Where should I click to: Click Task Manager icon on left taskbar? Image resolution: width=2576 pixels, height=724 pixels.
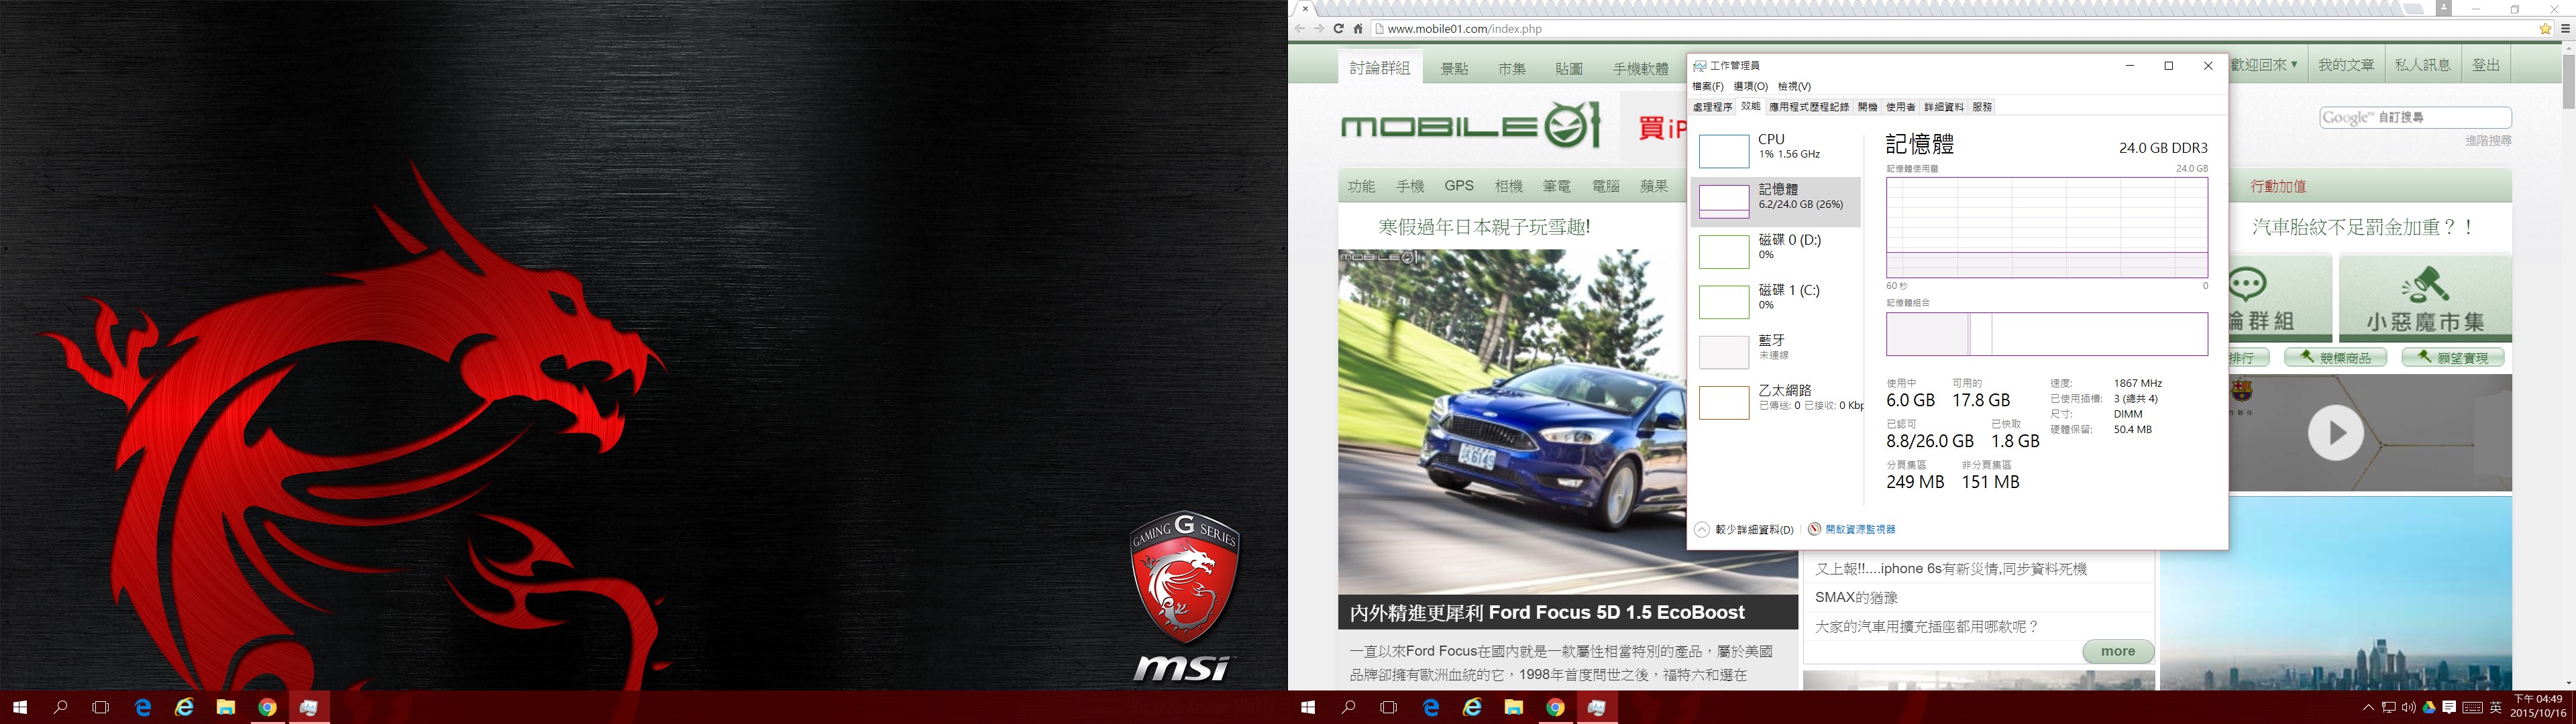(309, 707)
